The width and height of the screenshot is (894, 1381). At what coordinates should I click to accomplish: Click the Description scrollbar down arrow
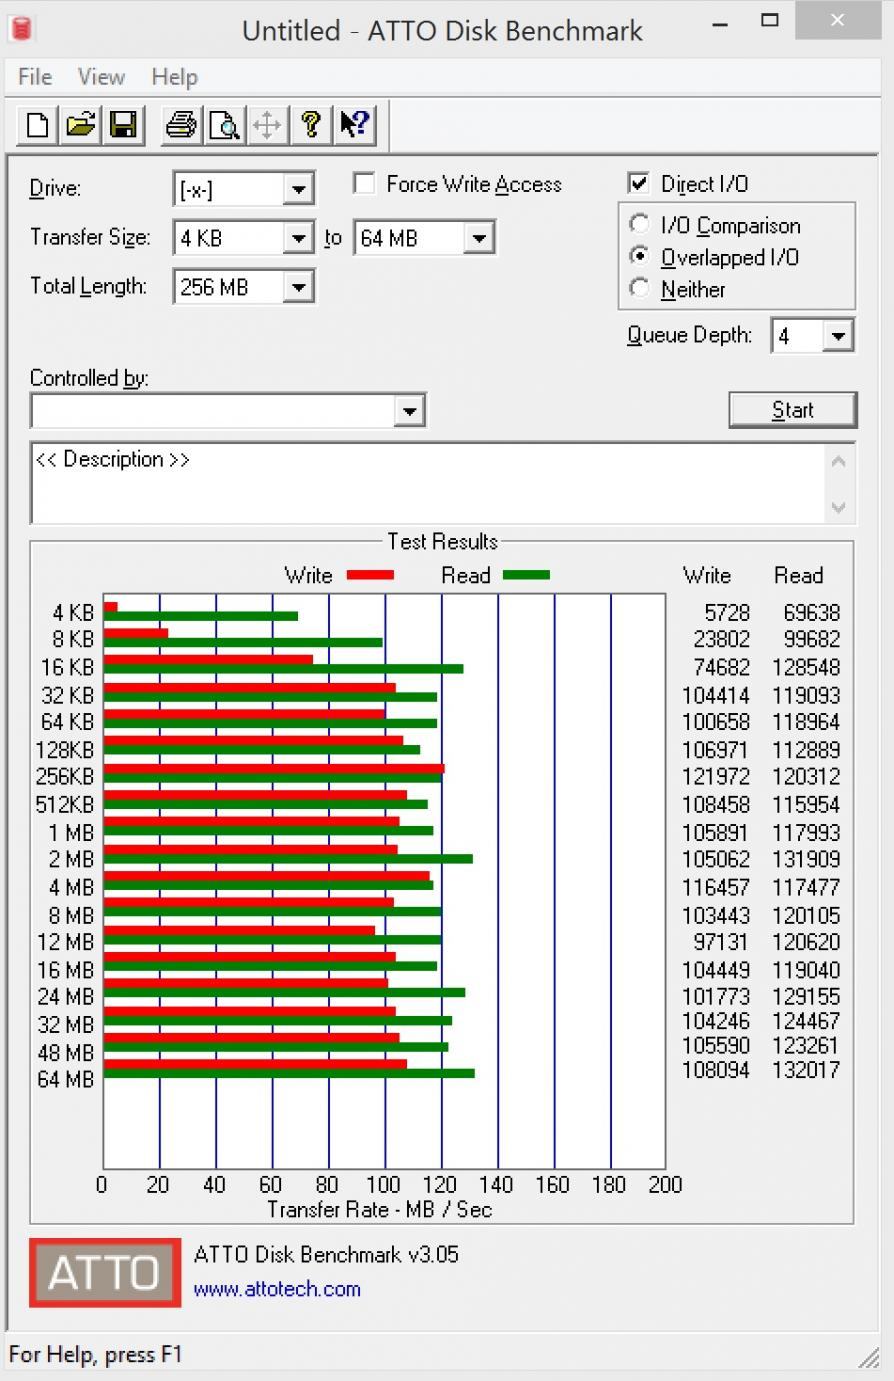pyautogui.click(x=839, y=507)
